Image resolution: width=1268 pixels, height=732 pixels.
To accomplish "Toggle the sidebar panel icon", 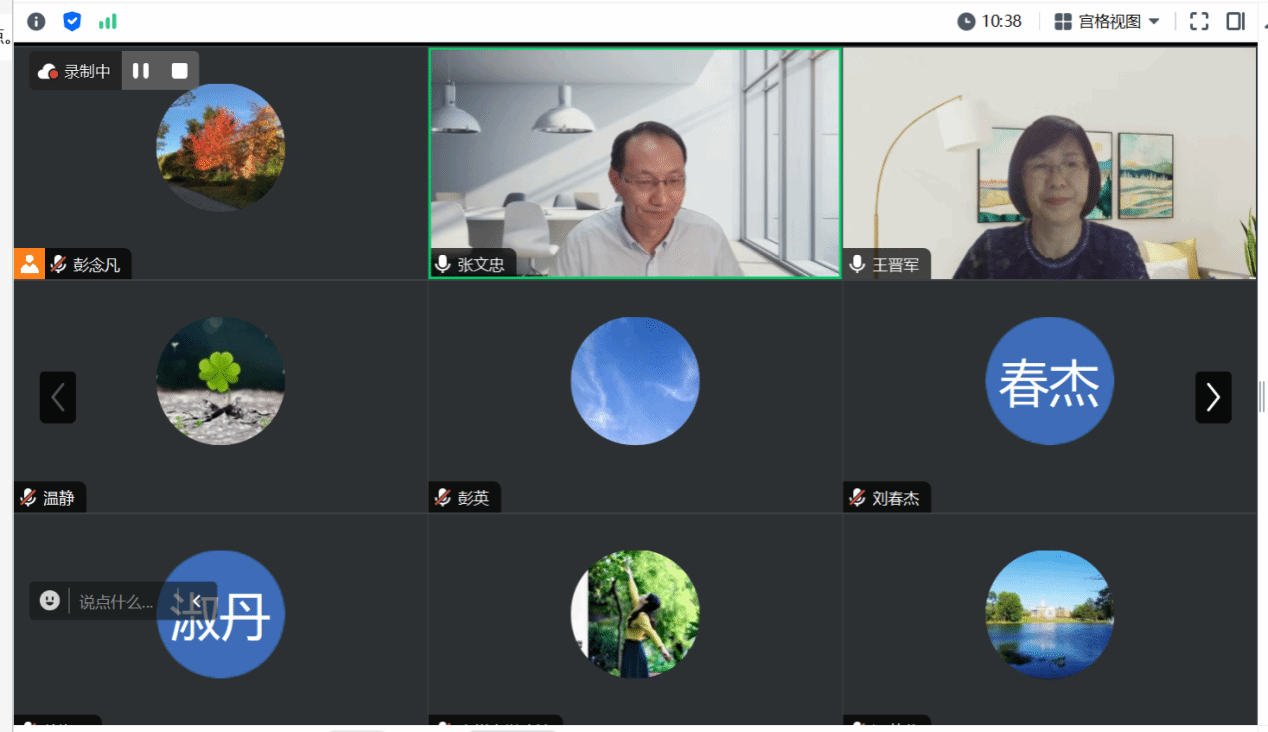I will pyautogui.click(x=1235, y=21).
